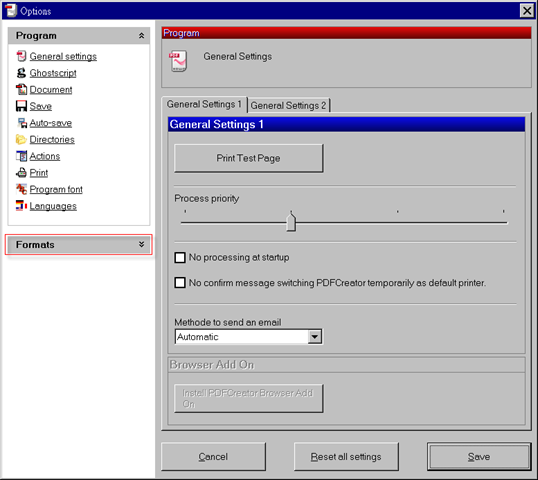Open the Print settings link
Image resolution: width=538 pixels, height=480 pixels.
[x=38, y=173]
